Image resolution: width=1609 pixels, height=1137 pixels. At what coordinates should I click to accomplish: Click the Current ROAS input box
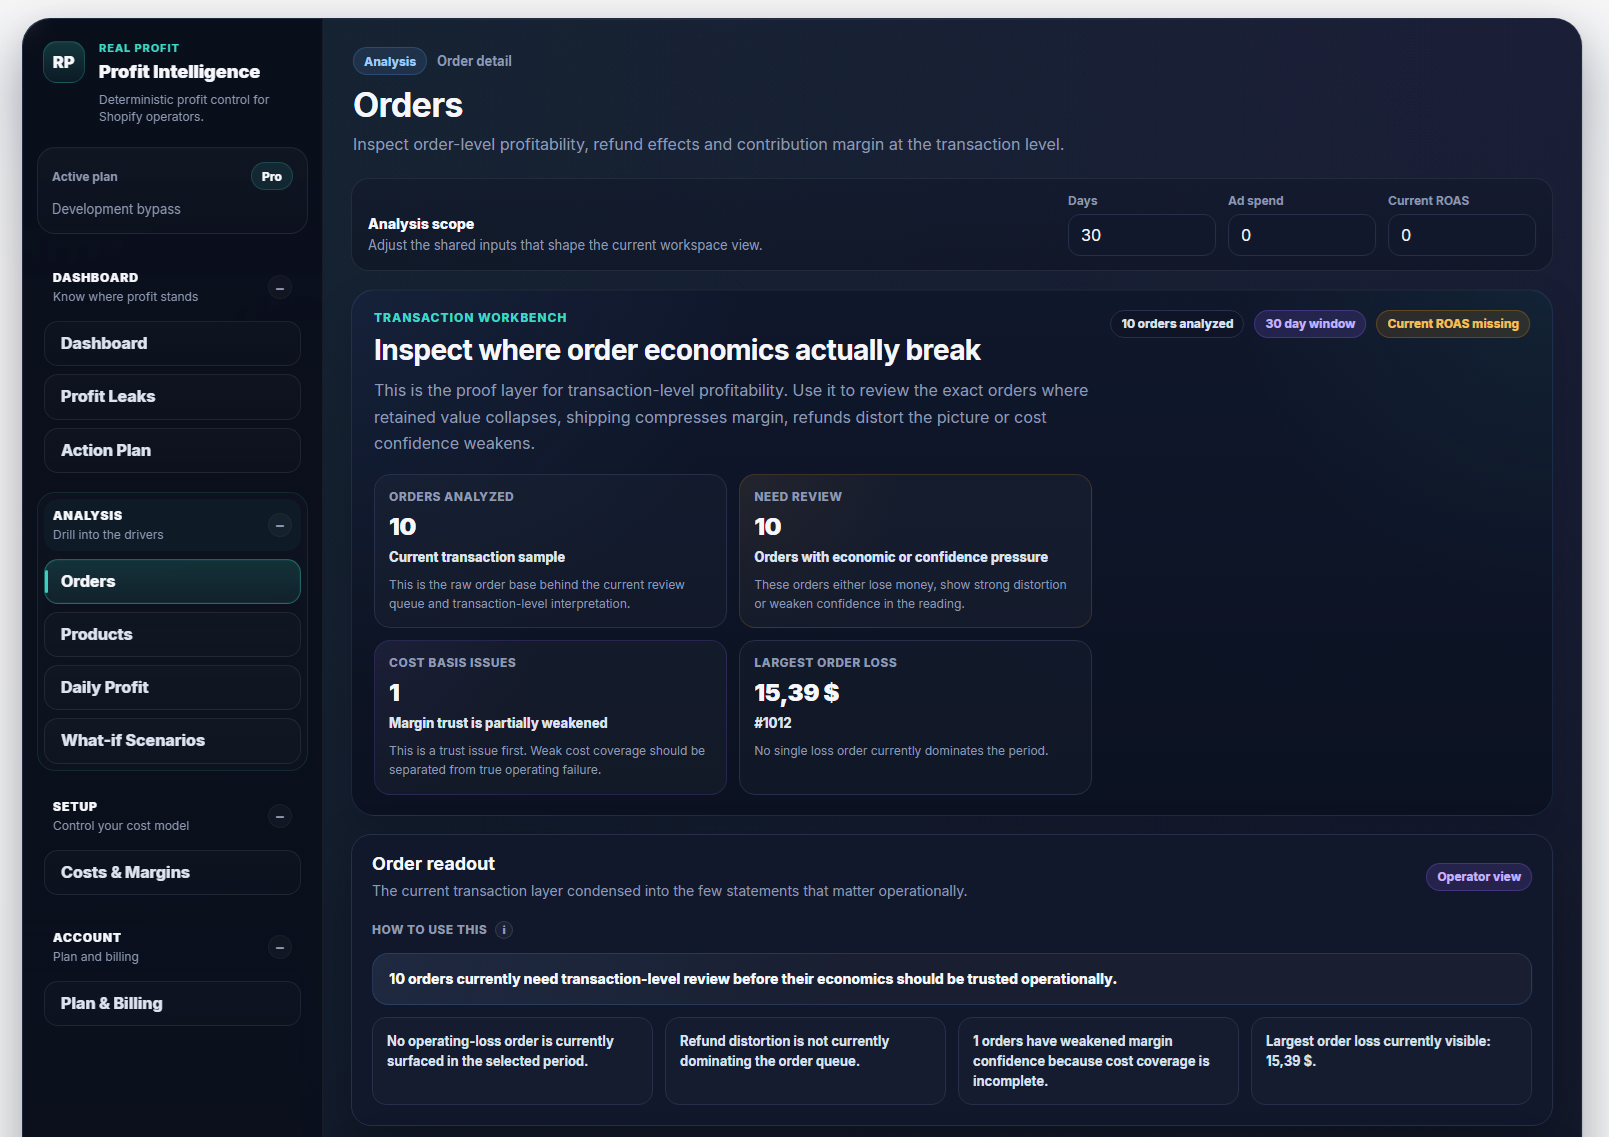[x=1461, y=236]
